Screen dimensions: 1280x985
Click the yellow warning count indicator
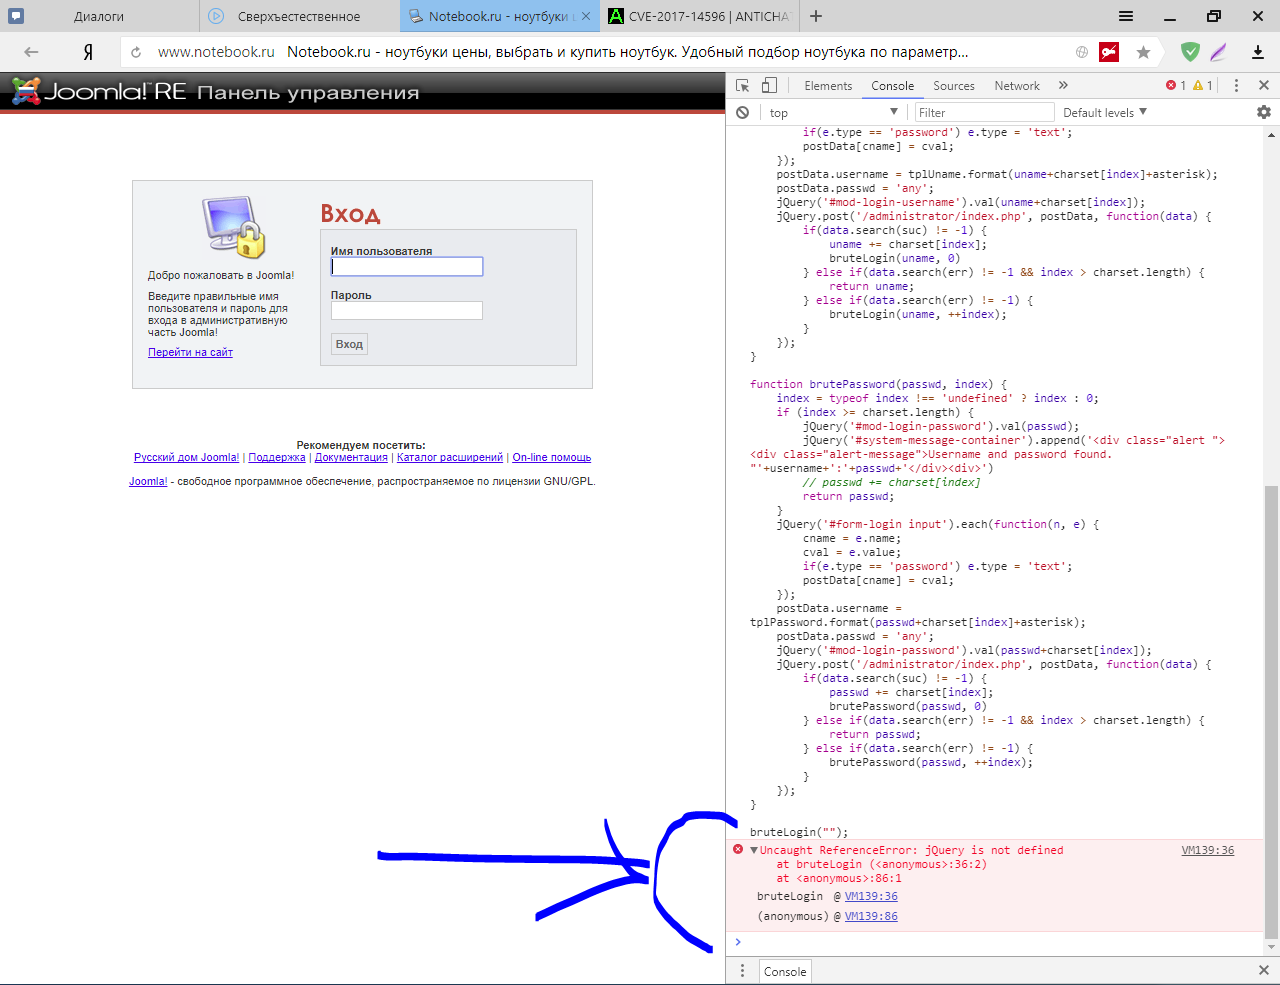[1203, 86]
